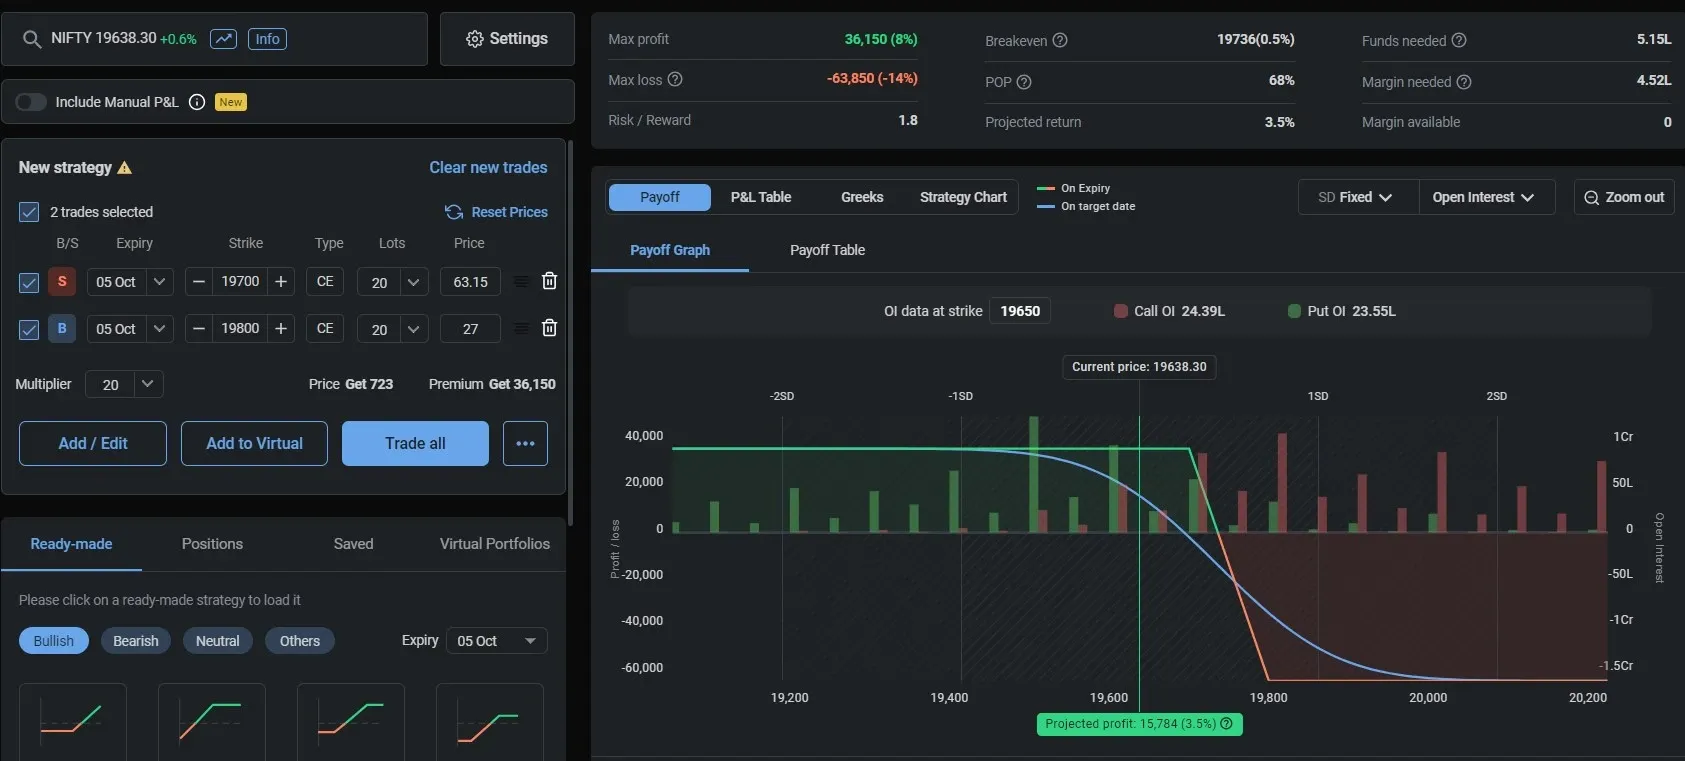Image resolution: width=1685 pixels, height=761 pixels.
Task: Increase the 19700 strike with plus icon
Action: point(281,282)
